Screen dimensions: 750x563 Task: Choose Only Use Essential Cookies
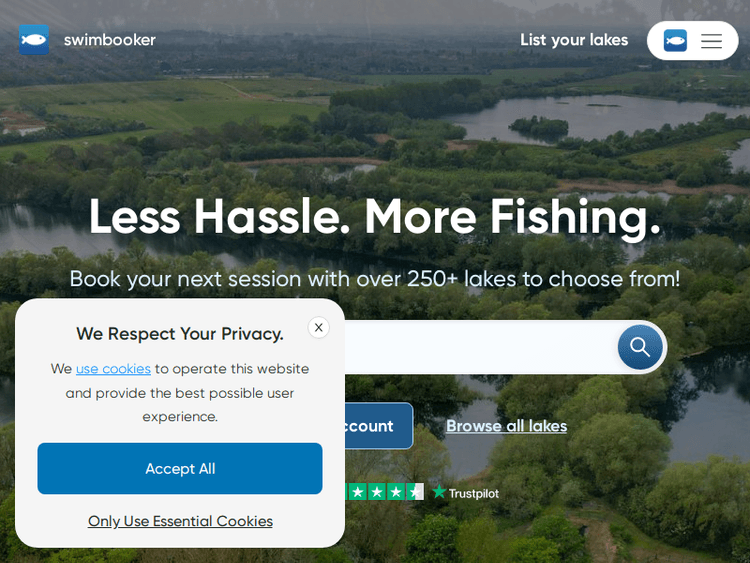point(180,521)
